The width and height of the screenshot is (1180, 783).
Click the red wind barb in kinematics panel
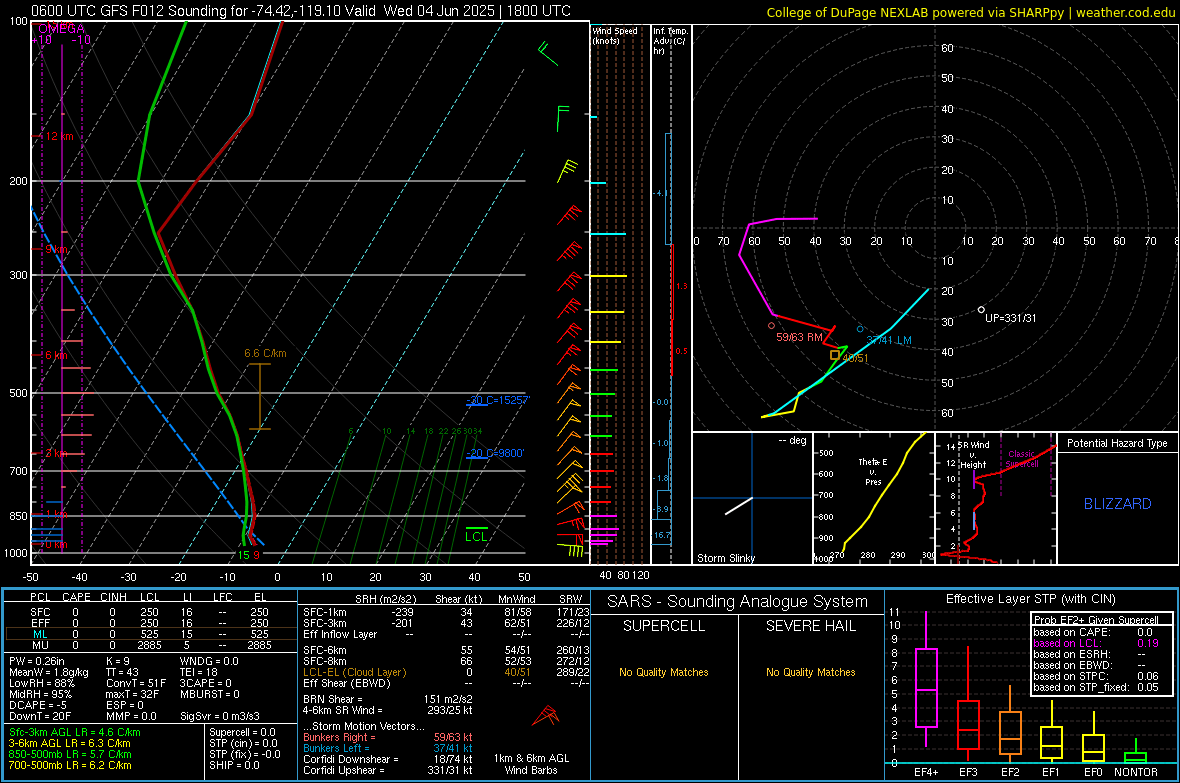[546, 715]
